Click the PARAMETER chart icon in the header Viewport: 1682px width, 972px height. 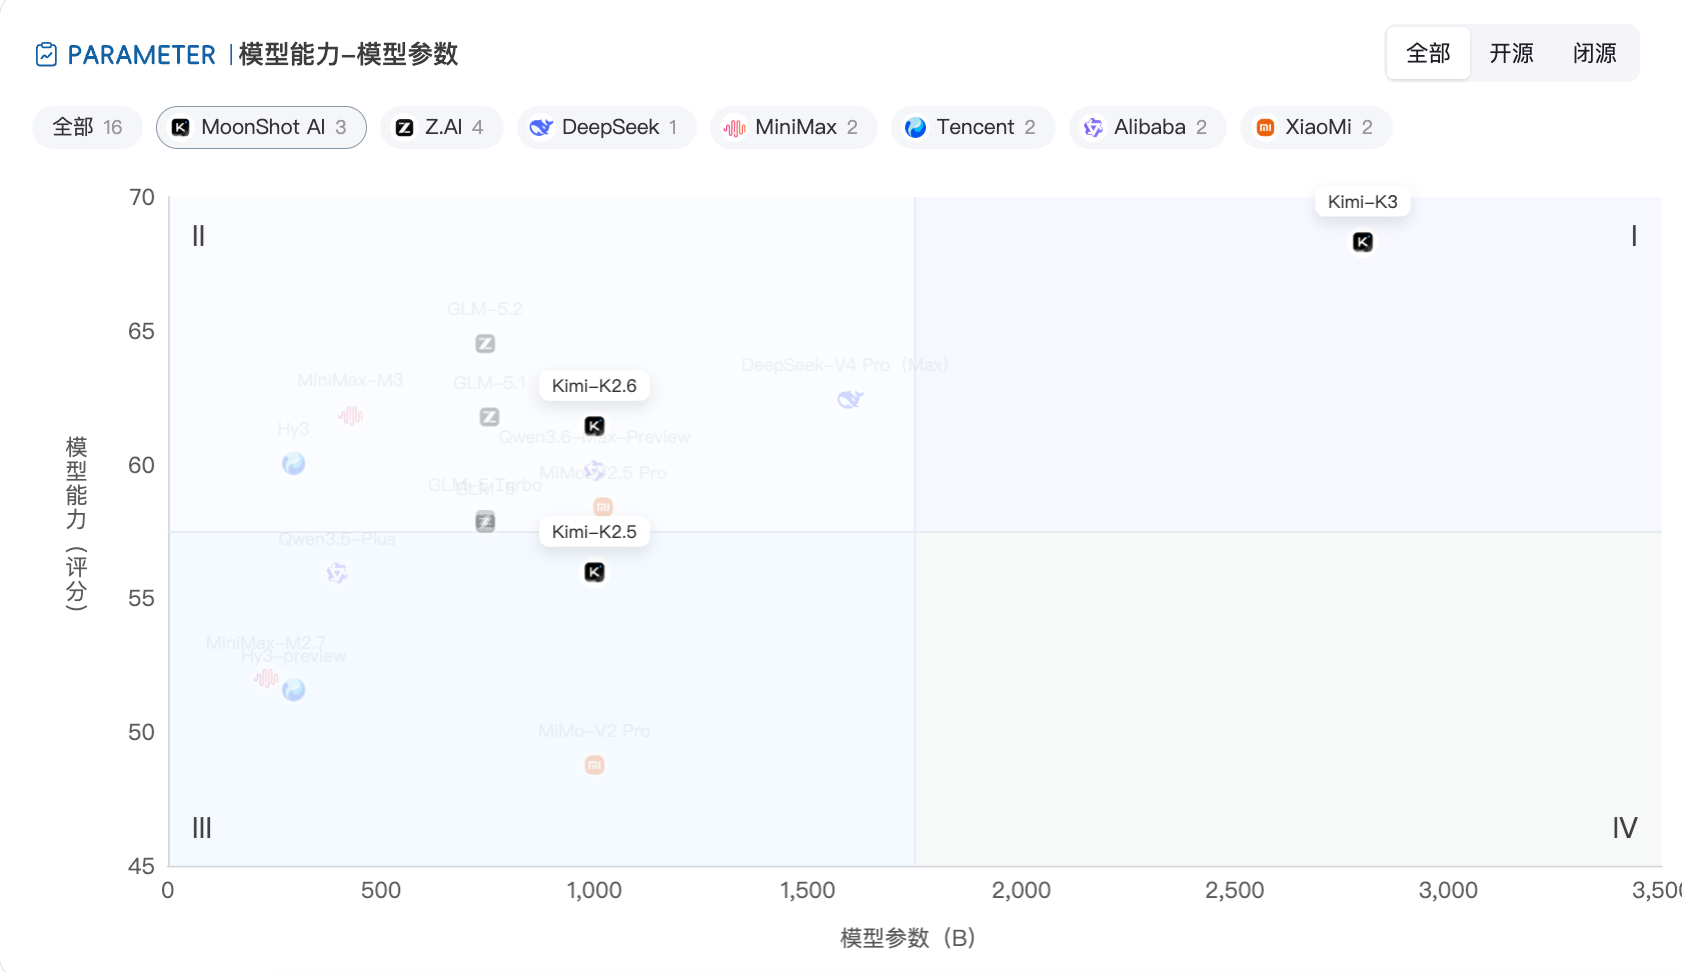tap(46, 54)
